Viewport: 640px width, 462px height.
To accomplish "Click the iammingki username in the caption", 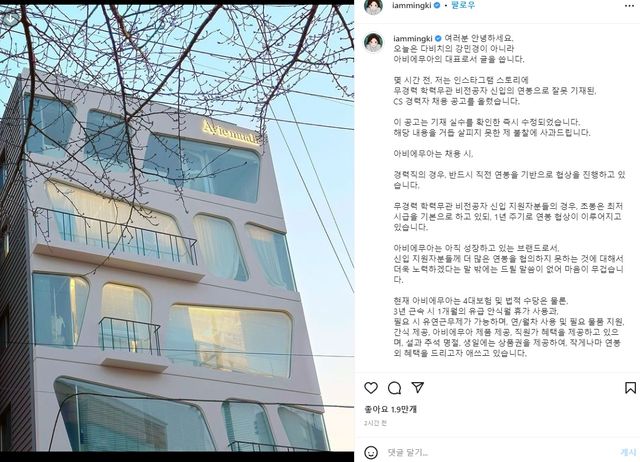I will coord(413,38).
